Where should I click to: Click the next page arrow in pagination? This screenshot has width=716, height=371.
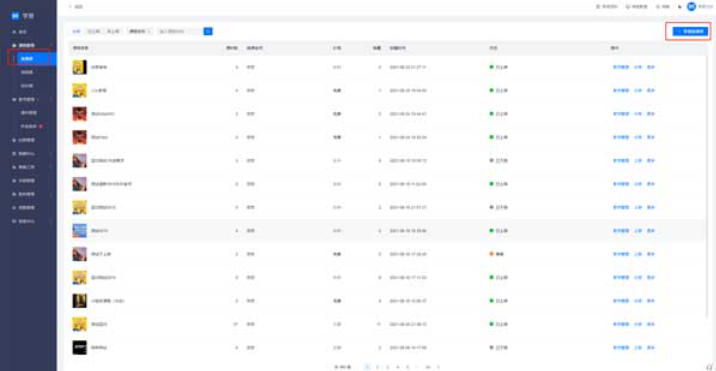438,367
